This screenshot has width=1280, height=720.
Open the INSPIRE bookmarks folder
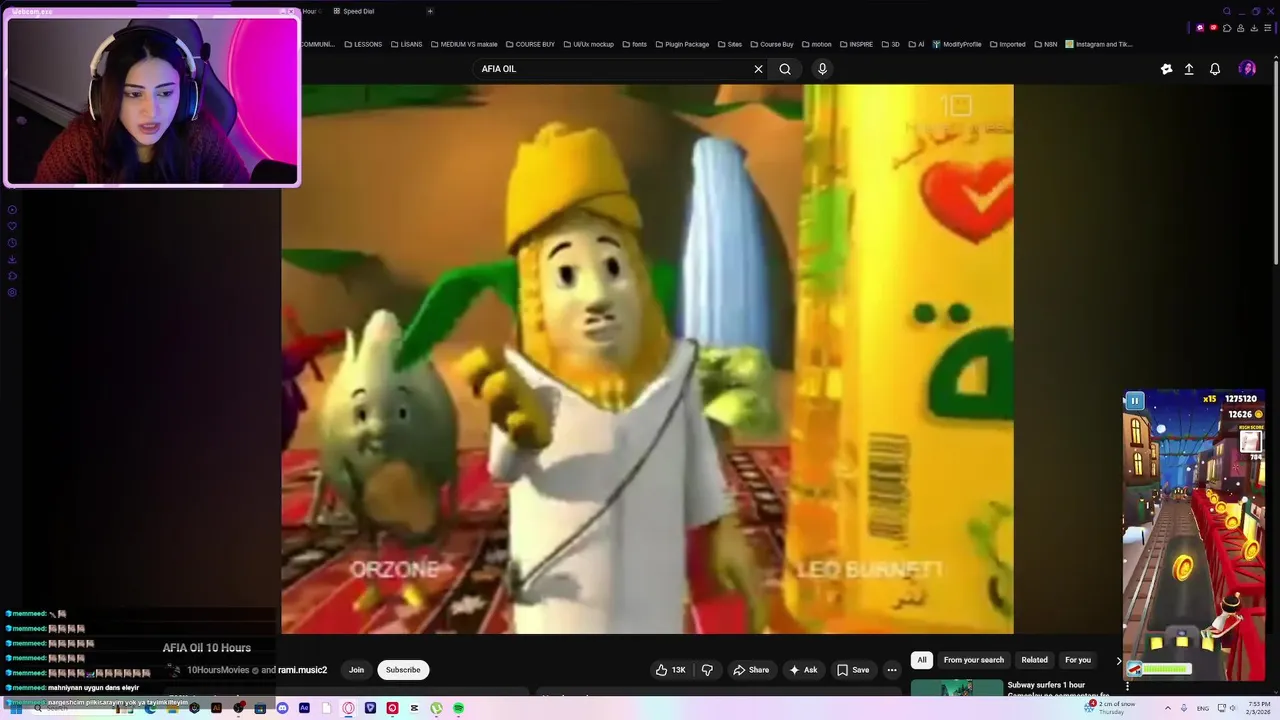pos(855,44)
